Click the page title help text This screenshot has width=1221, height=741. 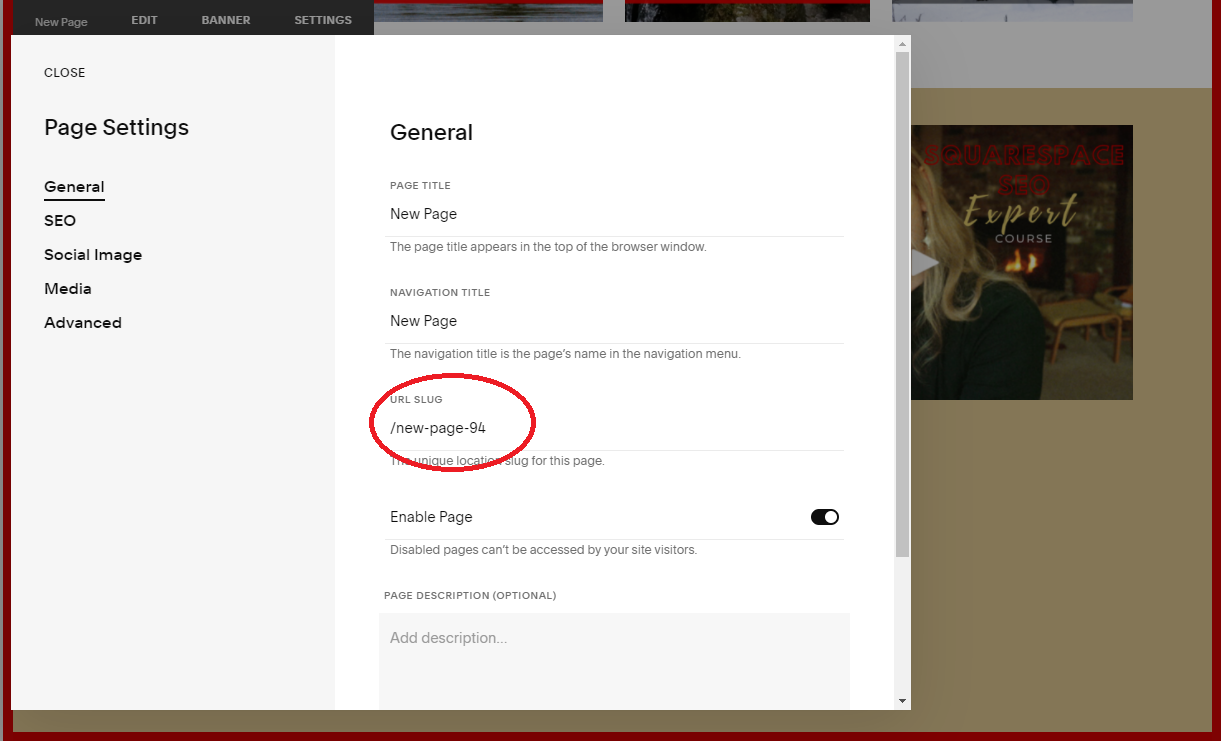pos(548,246)
